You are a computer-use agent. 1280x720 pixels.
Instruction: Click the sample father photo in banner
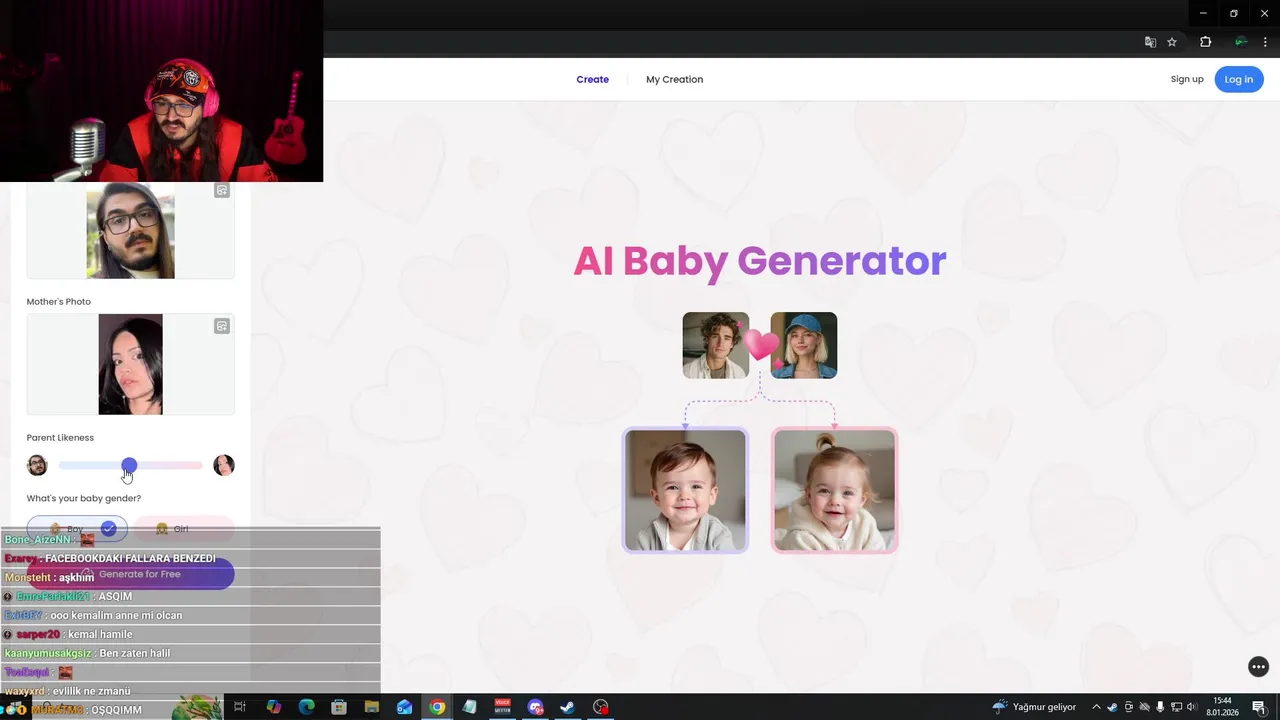coord(715,345)
